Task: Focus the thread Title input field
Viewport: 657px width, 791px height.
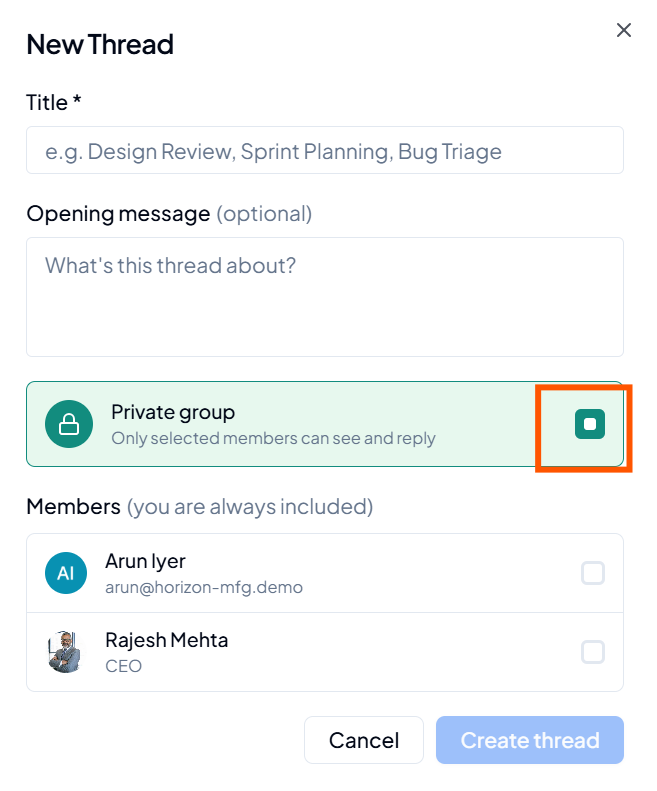Action: tap(325, 150)
